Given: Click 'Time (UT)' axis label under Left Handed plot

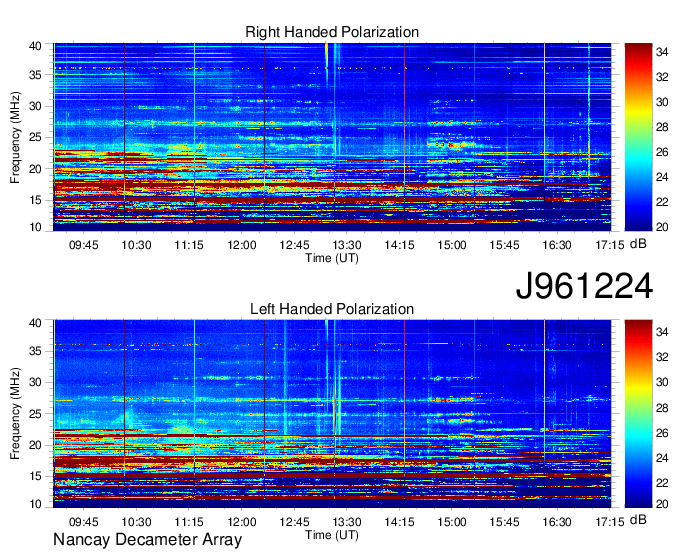Looking at the screenshot, I should click(332, 535).
